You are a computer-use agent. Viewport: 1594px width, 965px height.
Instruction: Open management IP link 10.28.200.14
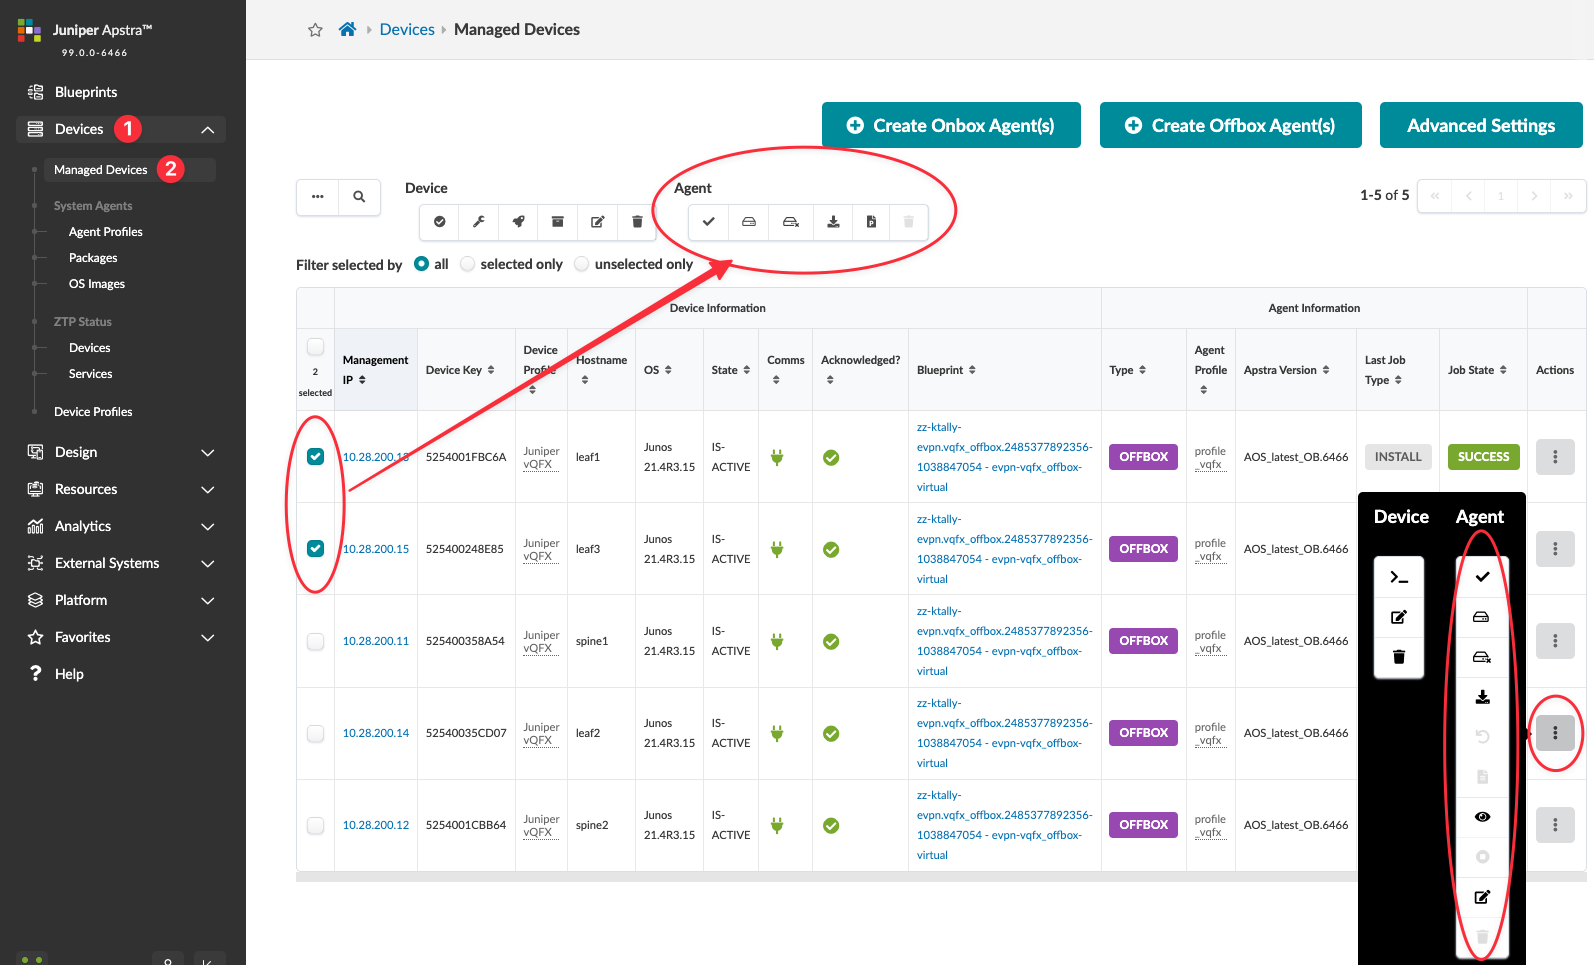[x=376, y=733]
